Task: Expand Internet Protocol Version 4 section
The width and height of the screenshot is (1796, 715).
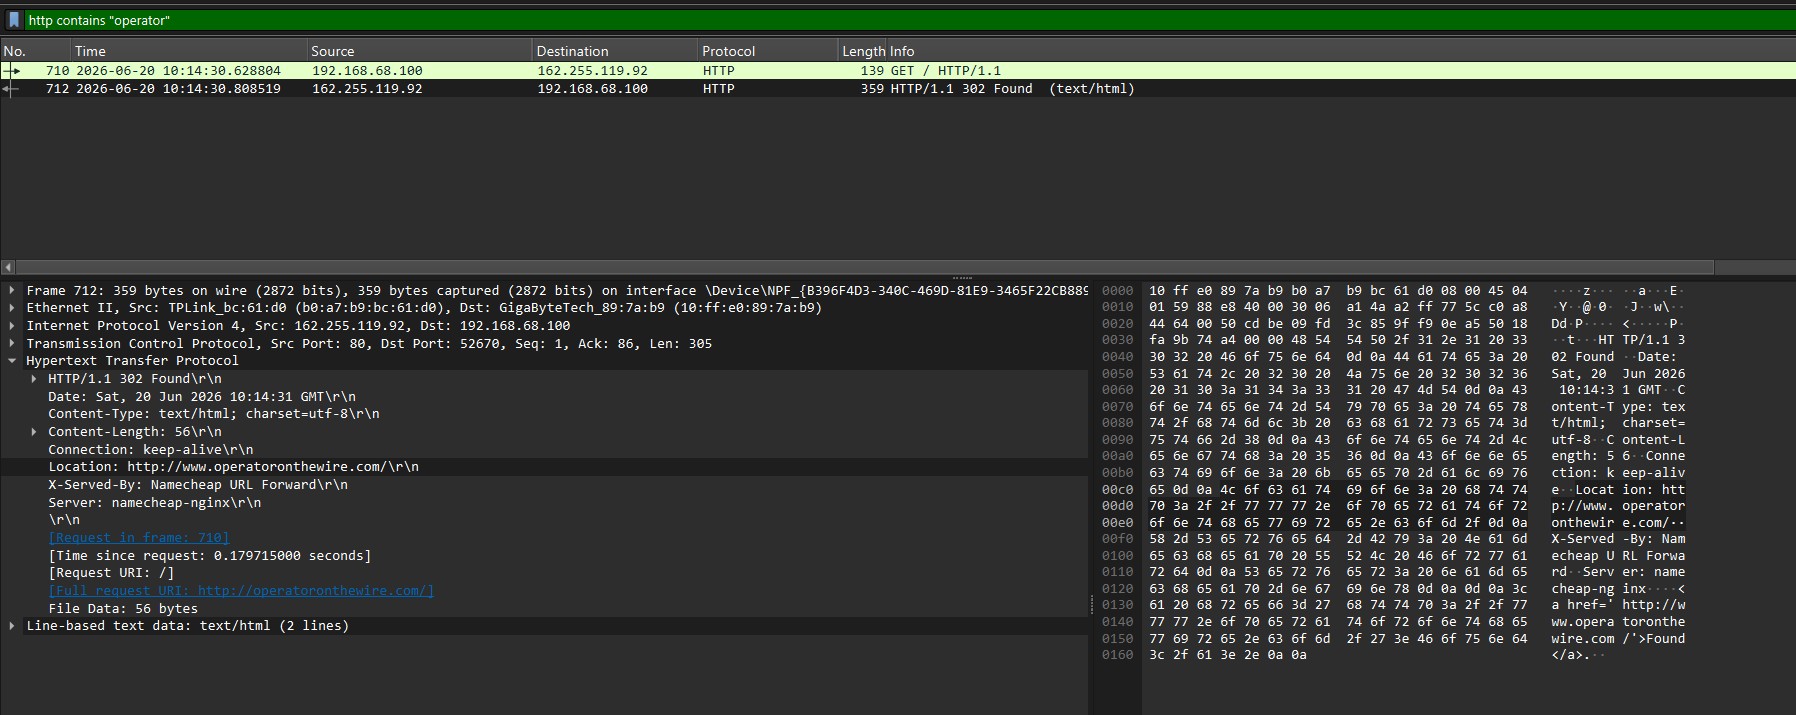Action: point(12,326)
